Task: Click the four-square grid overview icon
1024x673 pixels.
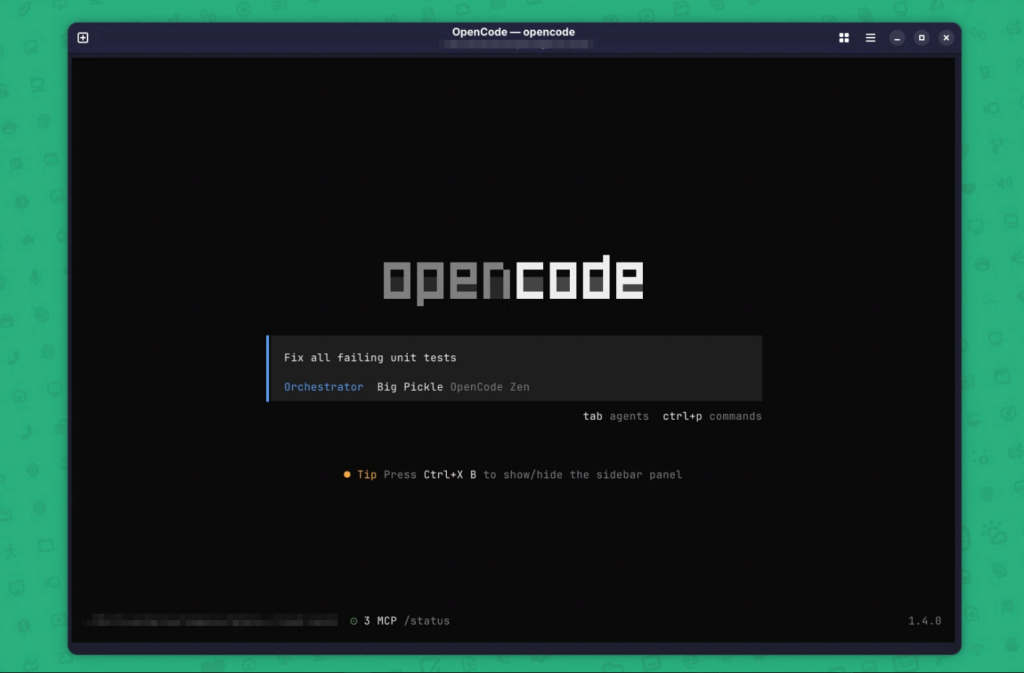Action: coord(844,38)
